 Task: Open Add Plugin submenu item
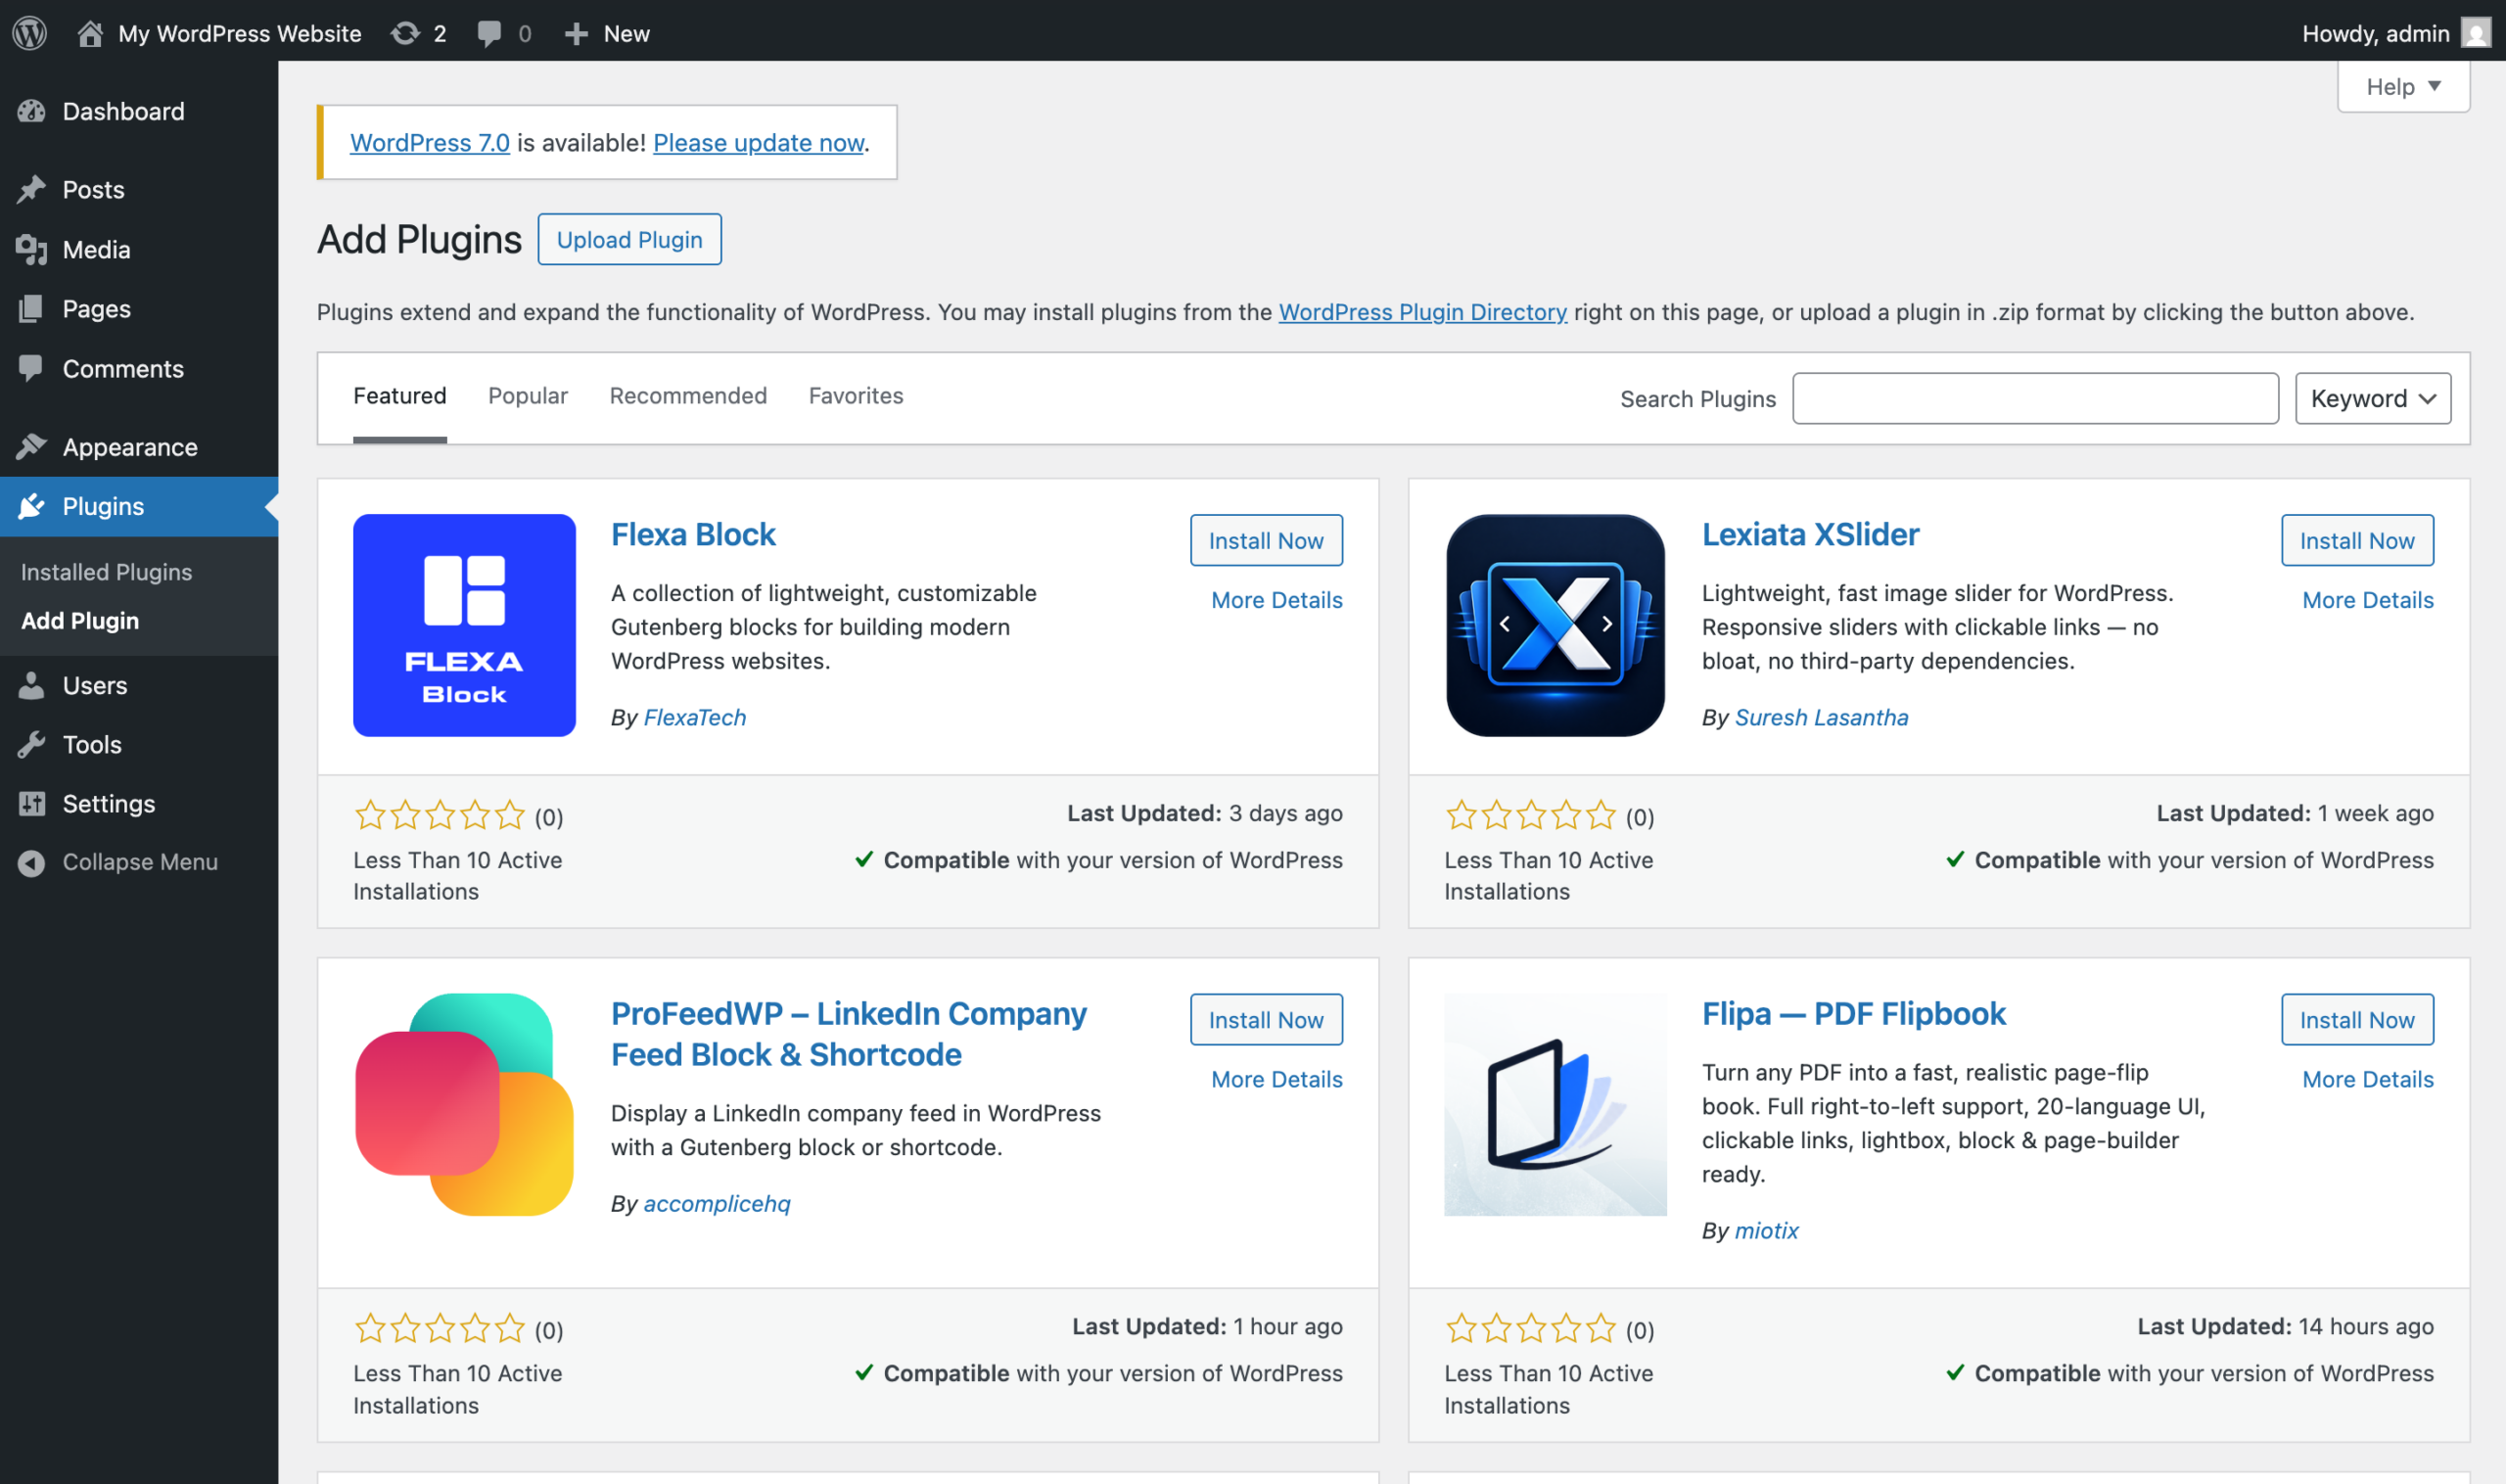80,621
